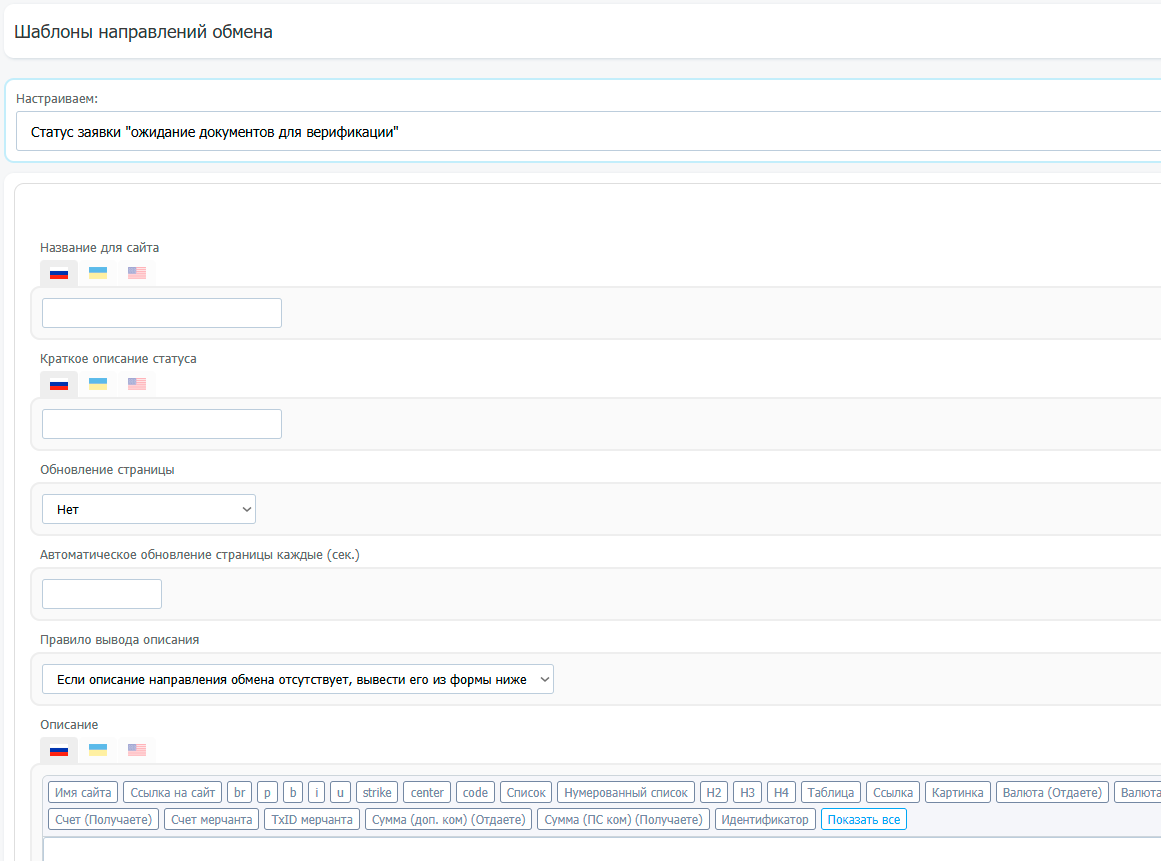Focus the "Название для сайта" text field
The image size is (1161, 861).
point(162,313)
